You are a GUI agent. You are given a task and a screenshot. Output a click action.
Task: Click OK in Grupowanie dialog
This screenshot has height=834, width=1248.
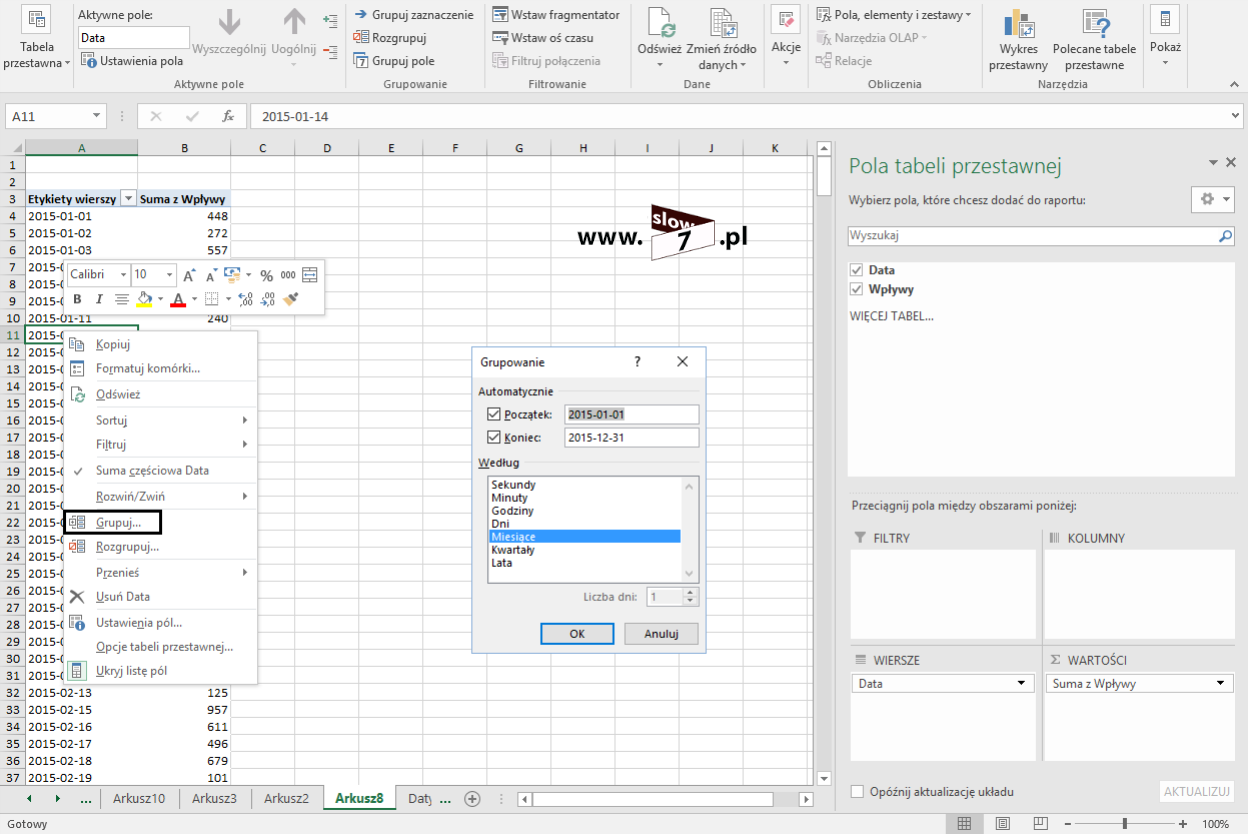tap(577, 633)
